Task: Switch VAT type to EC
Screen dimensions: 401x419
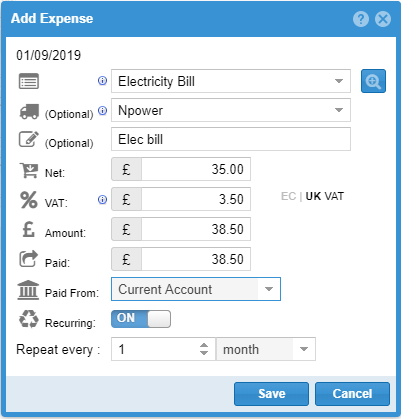Action: click(288, 196)
